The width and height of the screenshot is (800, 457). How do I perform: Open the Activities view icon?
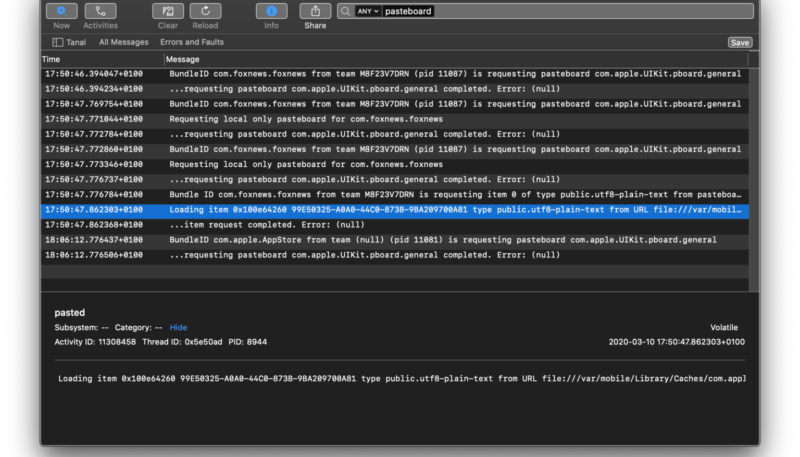(100, 11)
